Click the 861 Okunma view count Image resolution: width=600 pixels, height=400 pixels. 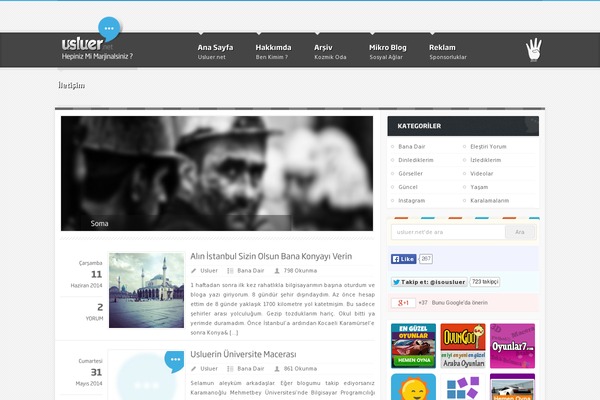coord(300,369)
